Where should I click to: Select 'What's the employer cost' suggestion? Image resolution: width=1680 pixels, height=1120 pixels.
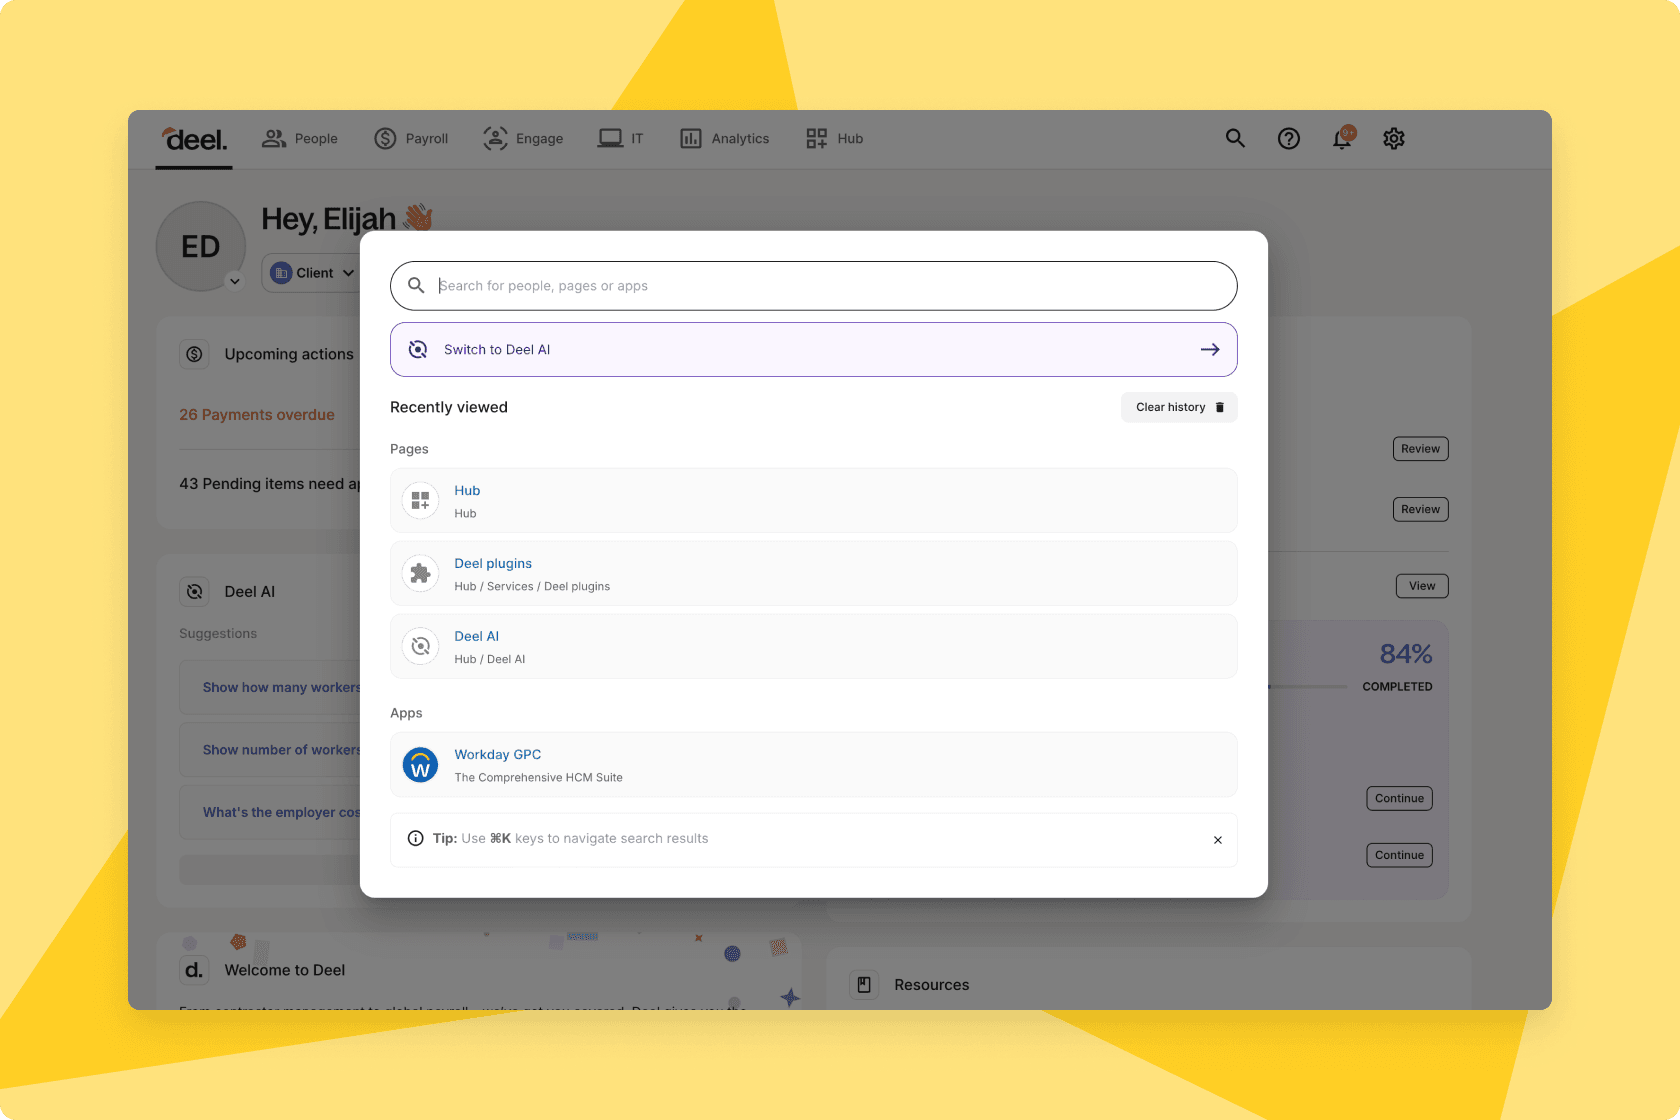tap(271, 813)
